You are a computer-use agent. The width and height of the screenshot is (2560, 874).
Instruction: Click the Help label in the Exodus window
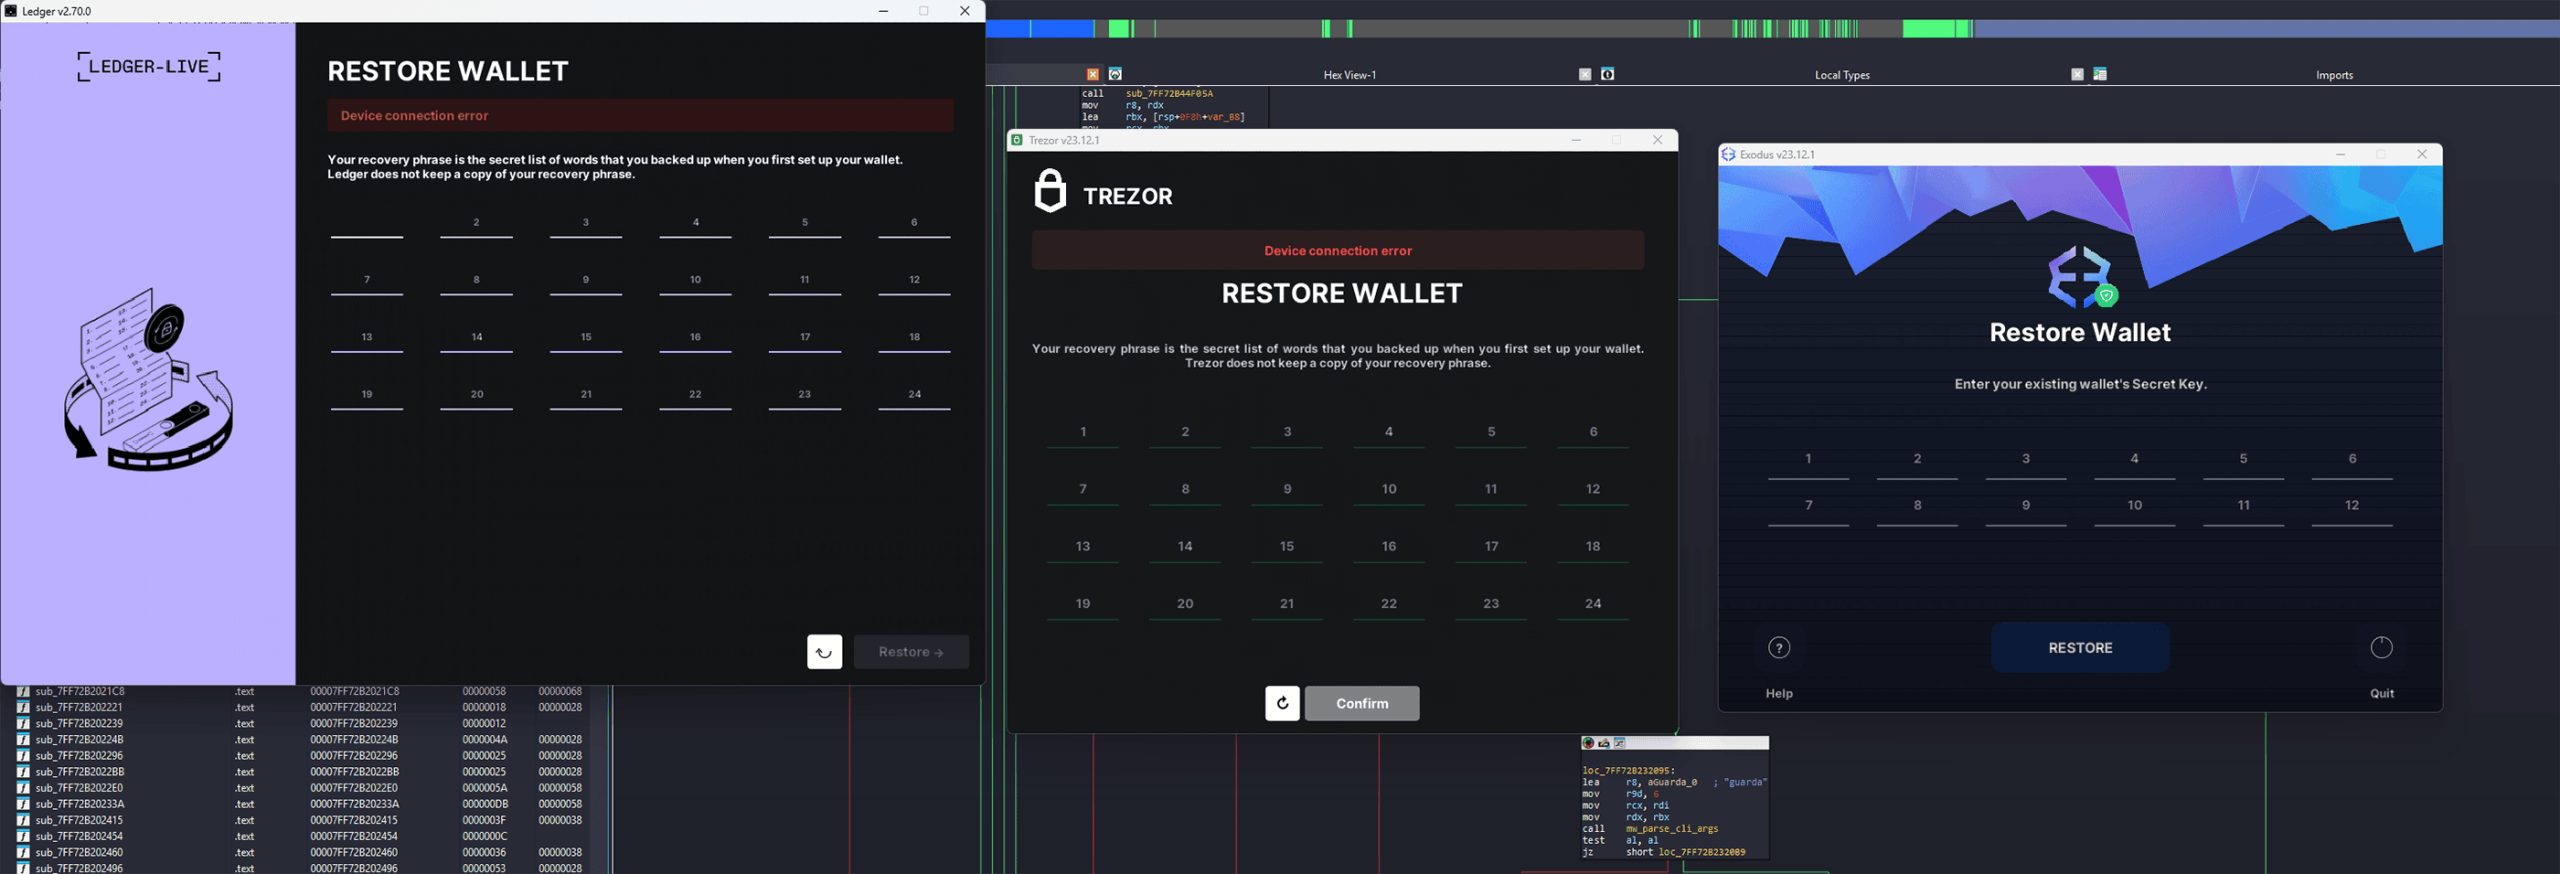(1779, 693)
